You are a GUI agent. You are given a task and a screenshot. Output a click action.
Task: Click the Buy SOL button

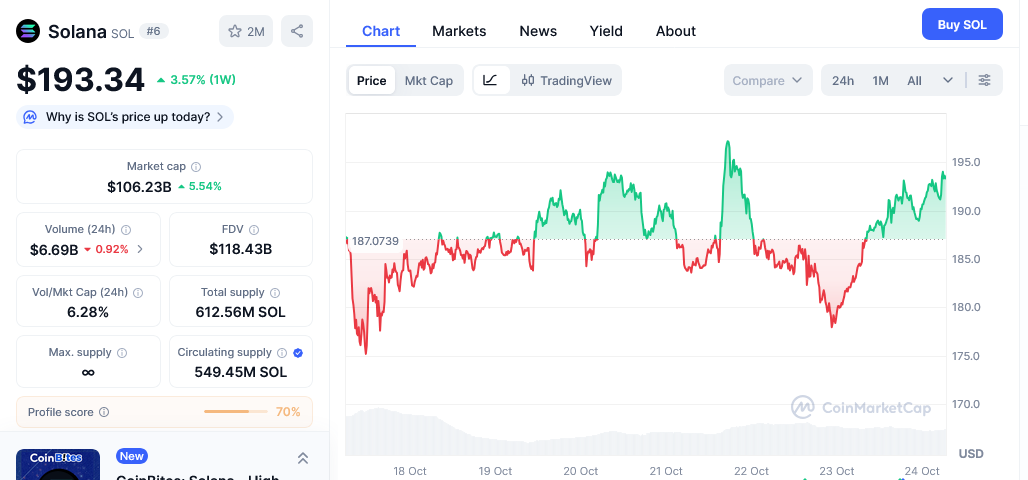[961, 24]
